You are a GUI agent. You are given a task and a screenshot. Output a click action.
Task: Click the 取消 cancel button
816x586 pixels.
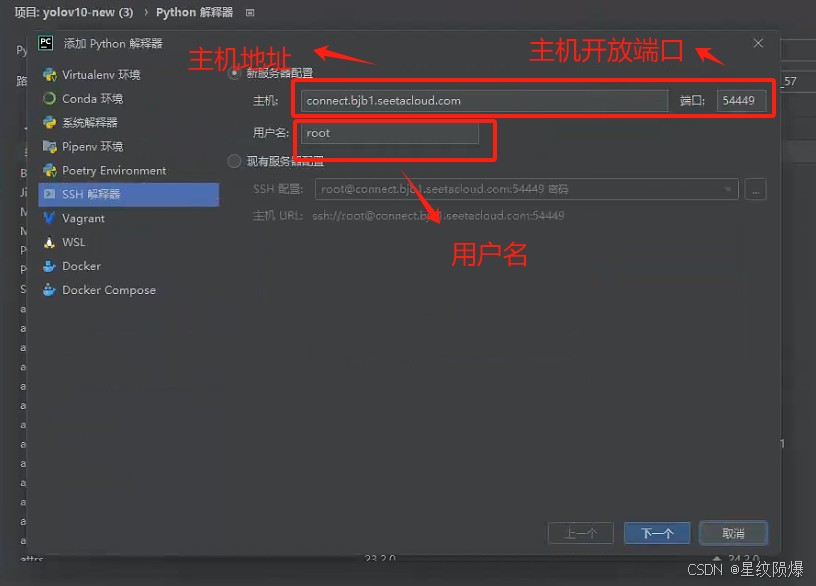pyautogui.click(x=733, y=533)
